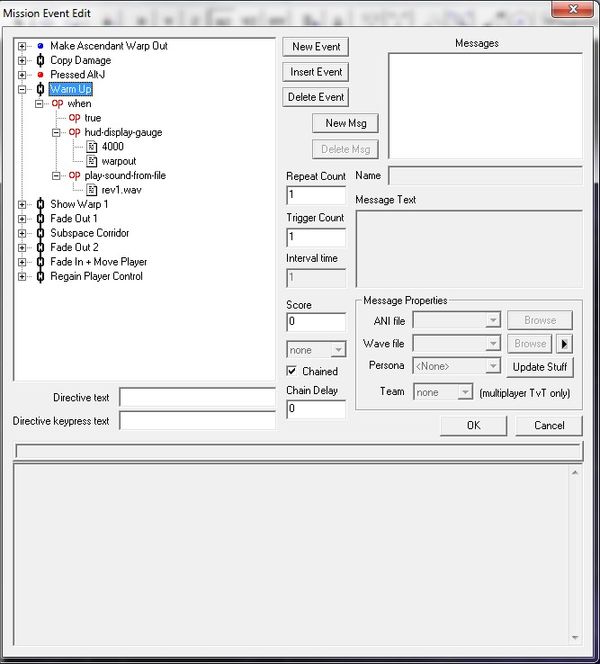Expand the Regain Player Control event

point(22,276)
